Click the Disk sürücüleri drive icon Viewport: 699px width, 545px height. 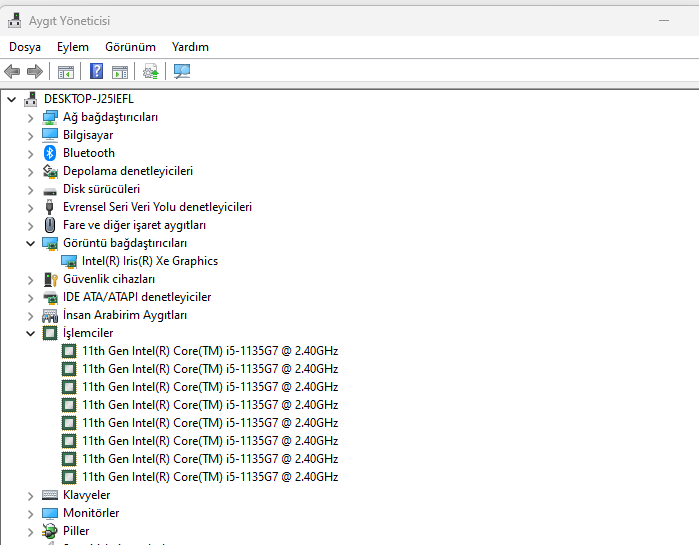(x=49, y=191)
